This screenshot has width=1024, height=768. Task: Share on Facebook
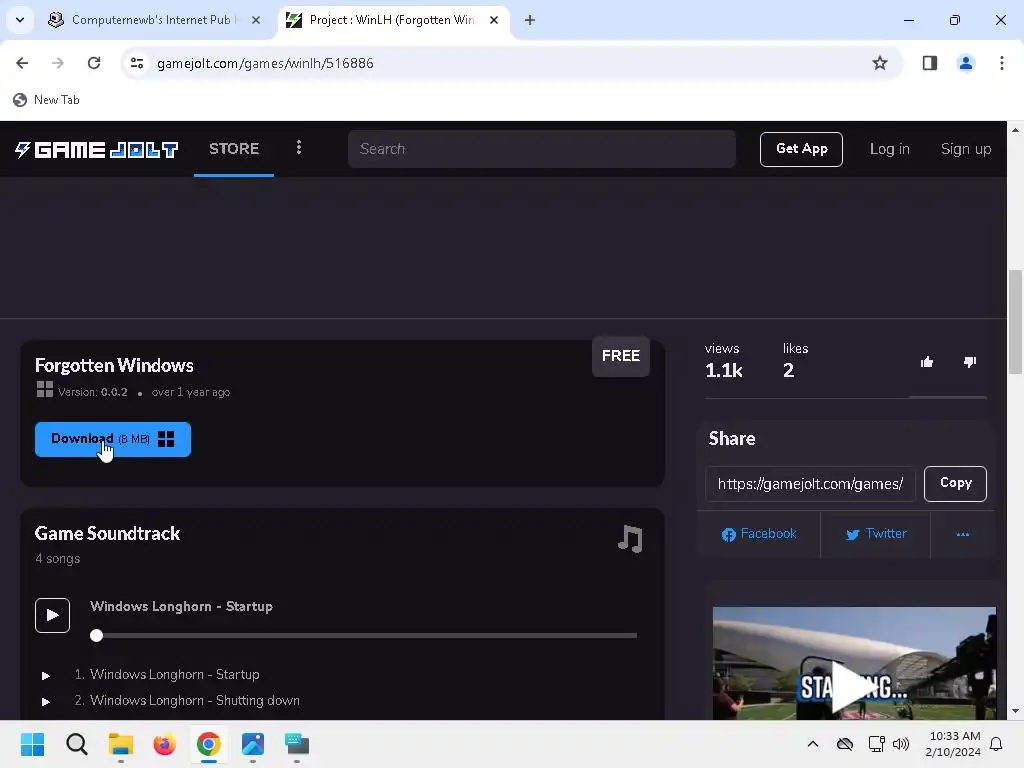pos(759,534)
